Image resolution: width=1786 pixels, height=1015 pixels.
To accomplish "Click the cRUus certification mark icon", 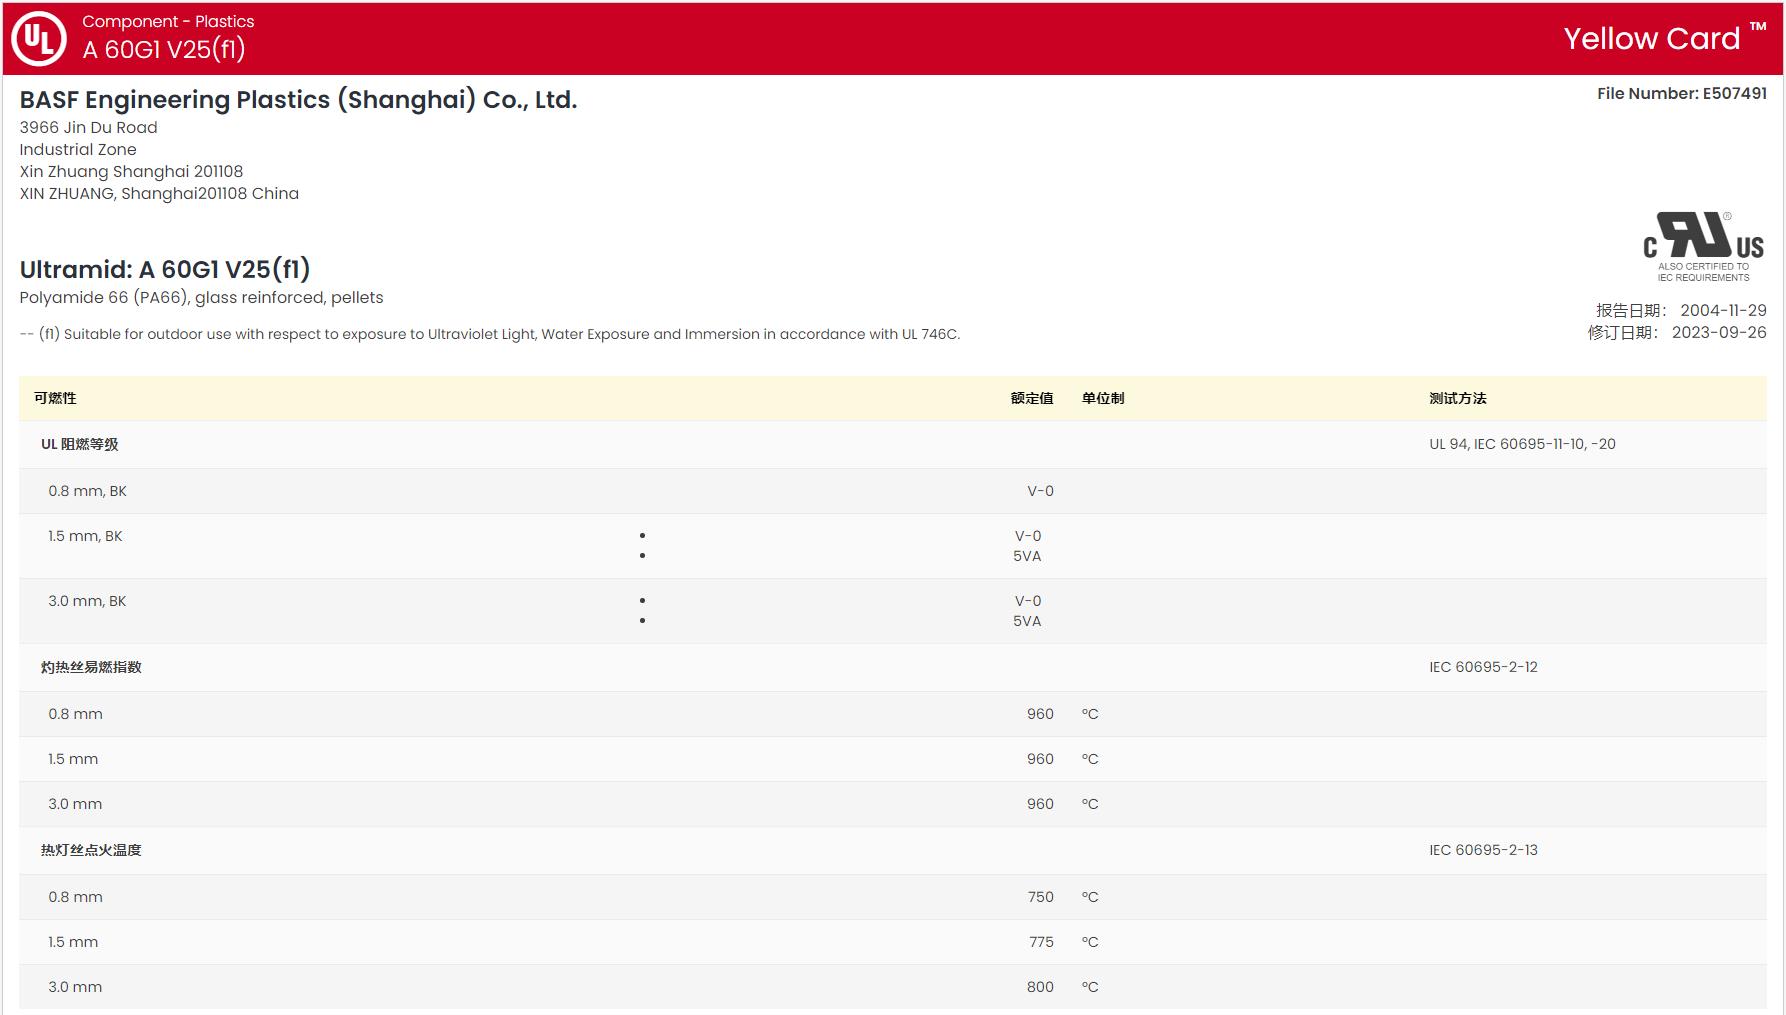I will [x=1703, y=246].
